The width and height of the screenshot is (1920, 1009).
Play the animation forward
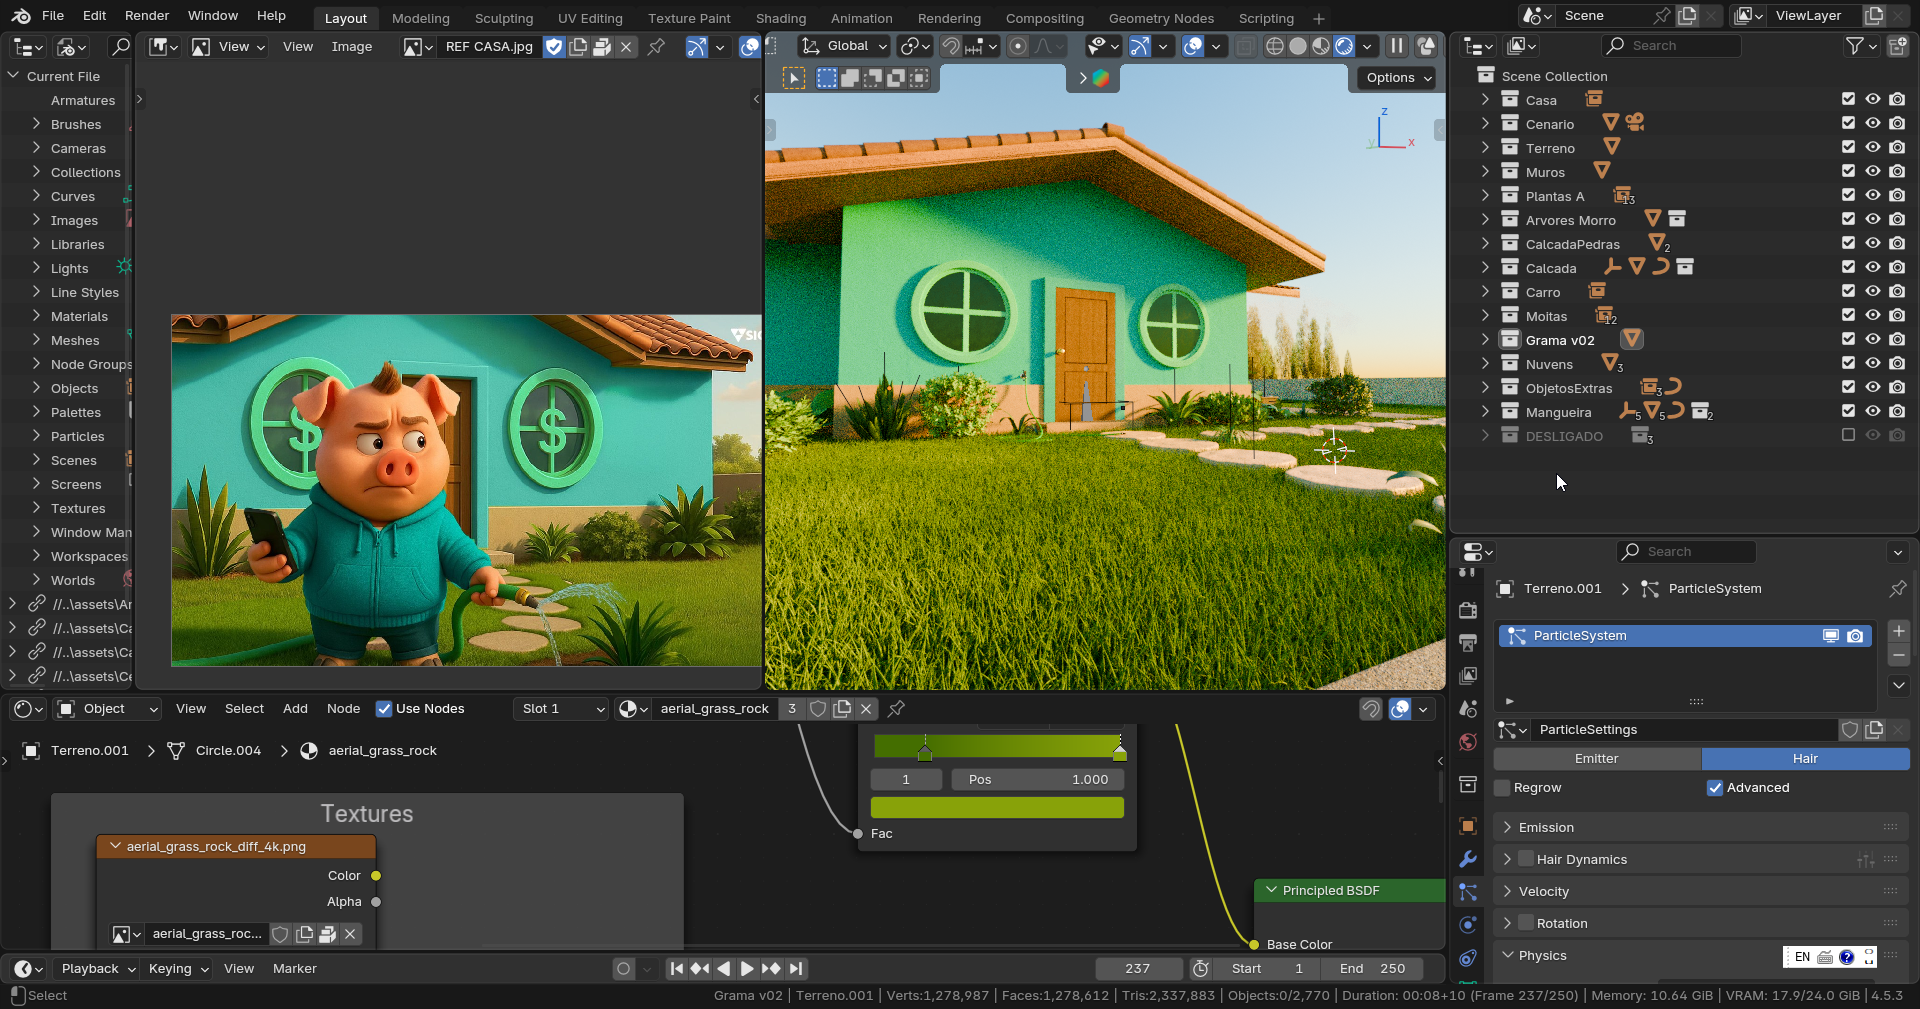747,968
